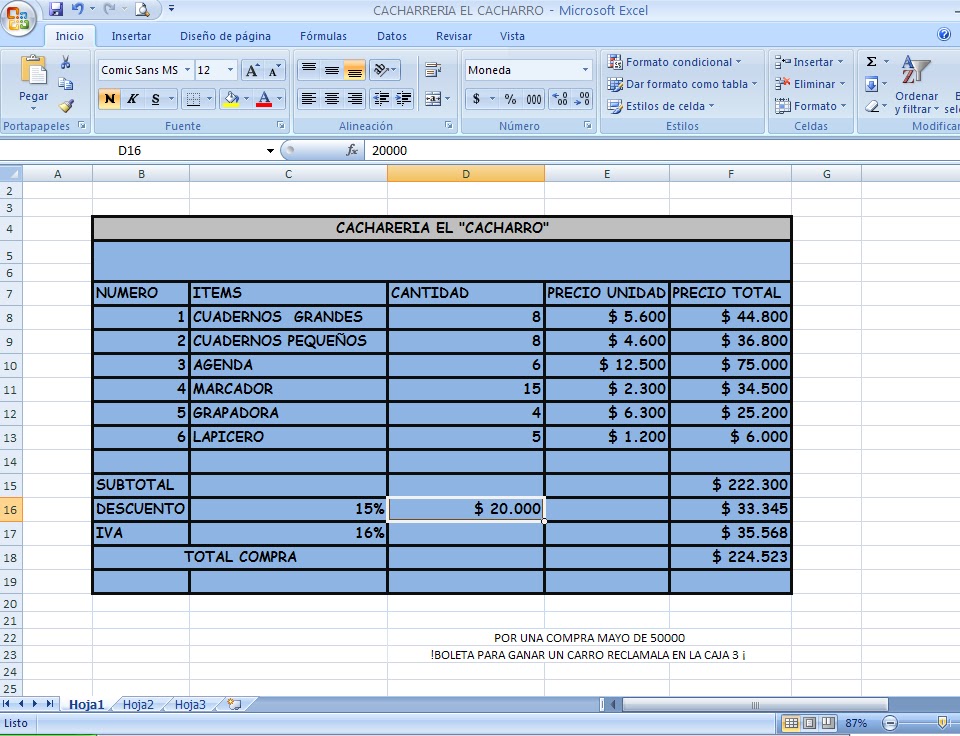Image resolution: width=960 pixels, height=736 pixels.
Task: Open Ordenar y filtrar menu
Action: click(x=916, y=85)
